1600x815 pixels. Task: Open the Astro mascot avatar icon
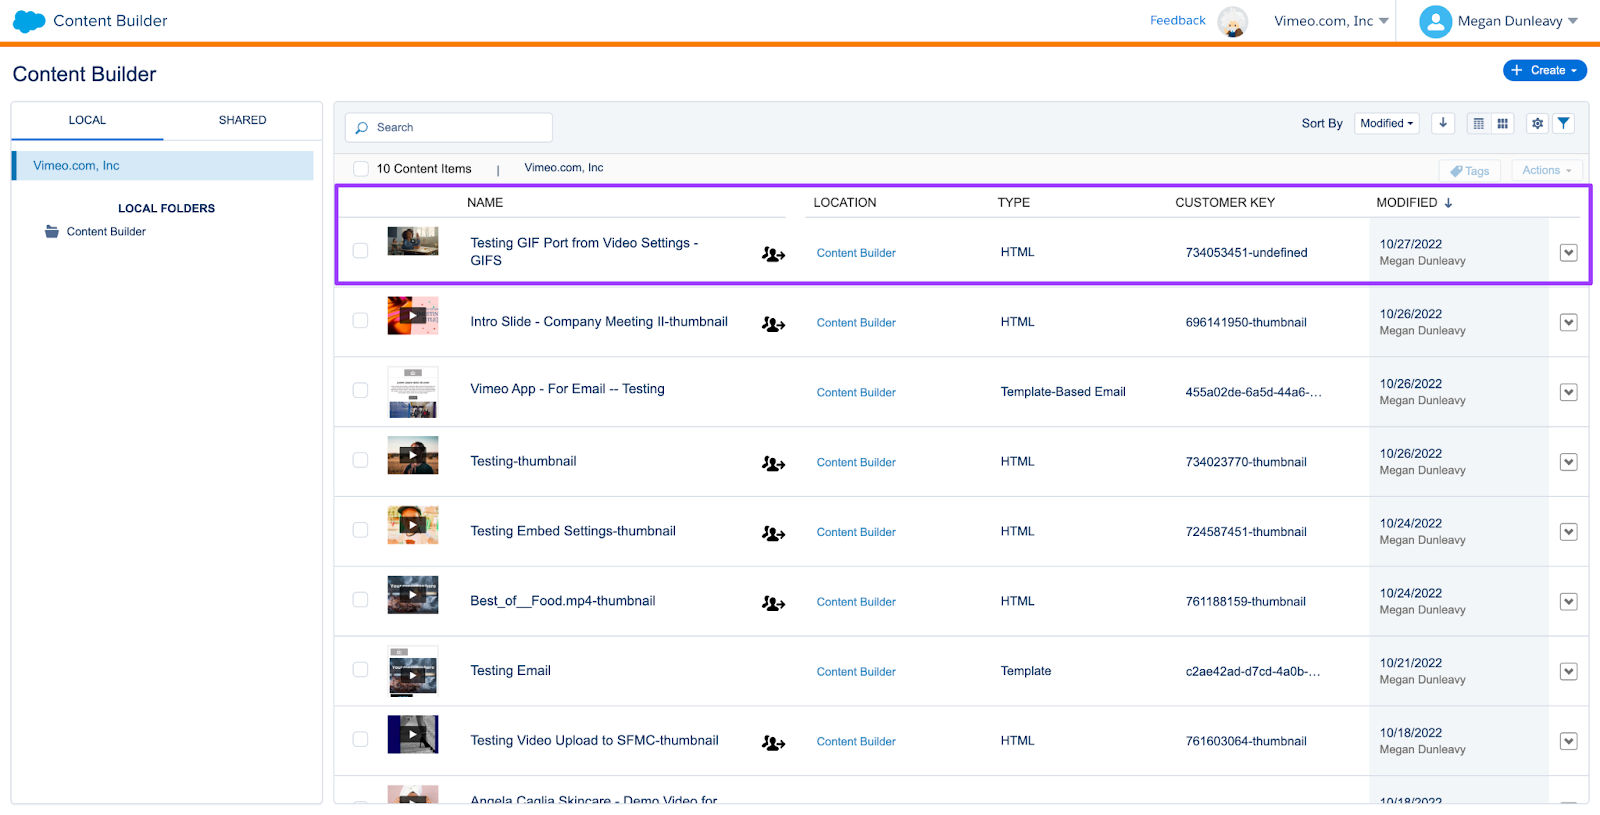pos(1233,21)
